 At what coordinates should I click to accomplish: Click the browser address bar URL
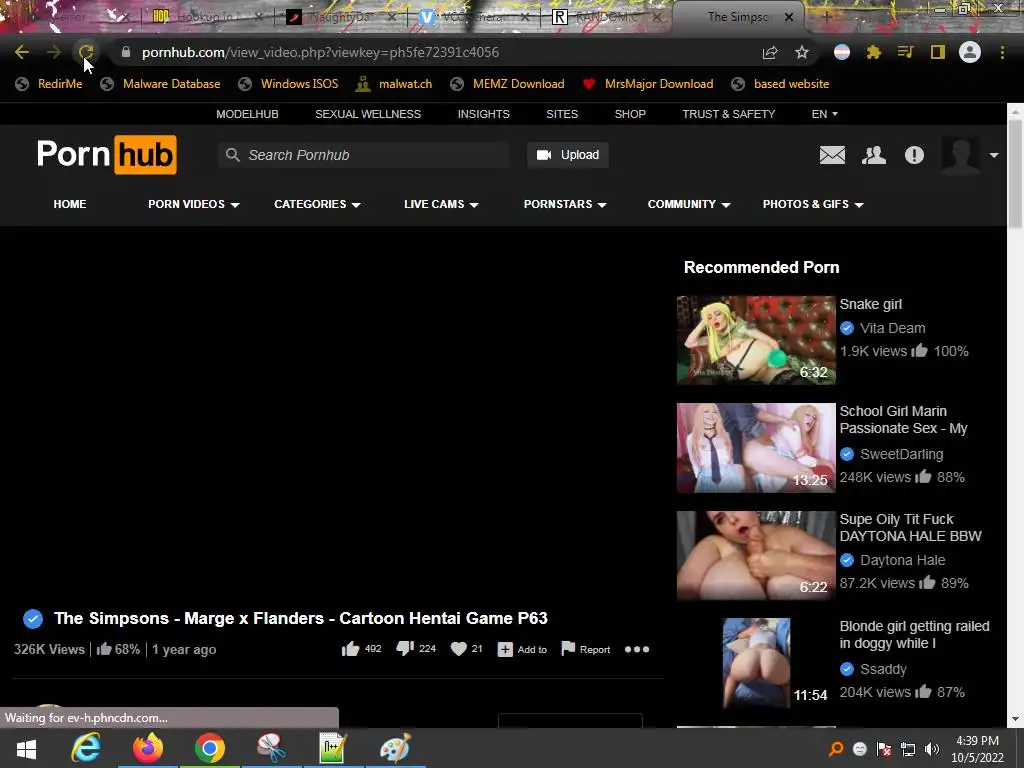320,52
